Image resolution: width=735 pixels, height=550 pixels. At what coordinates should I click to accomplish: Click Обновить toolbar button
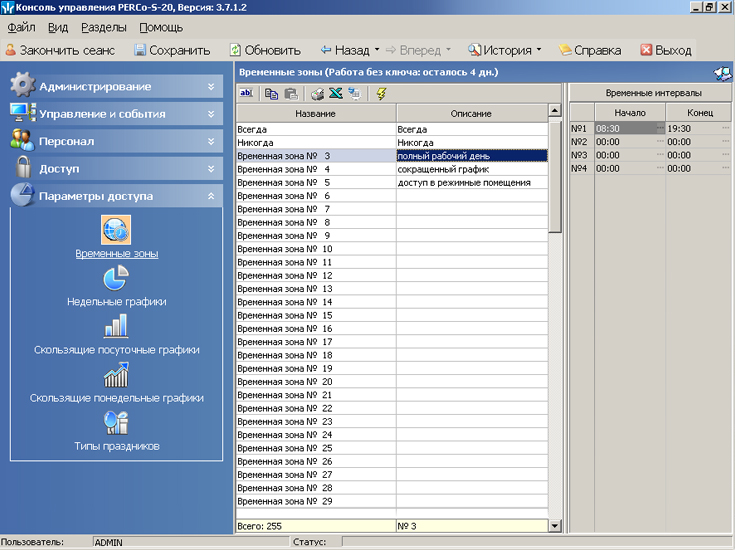(x=265, y=50)
